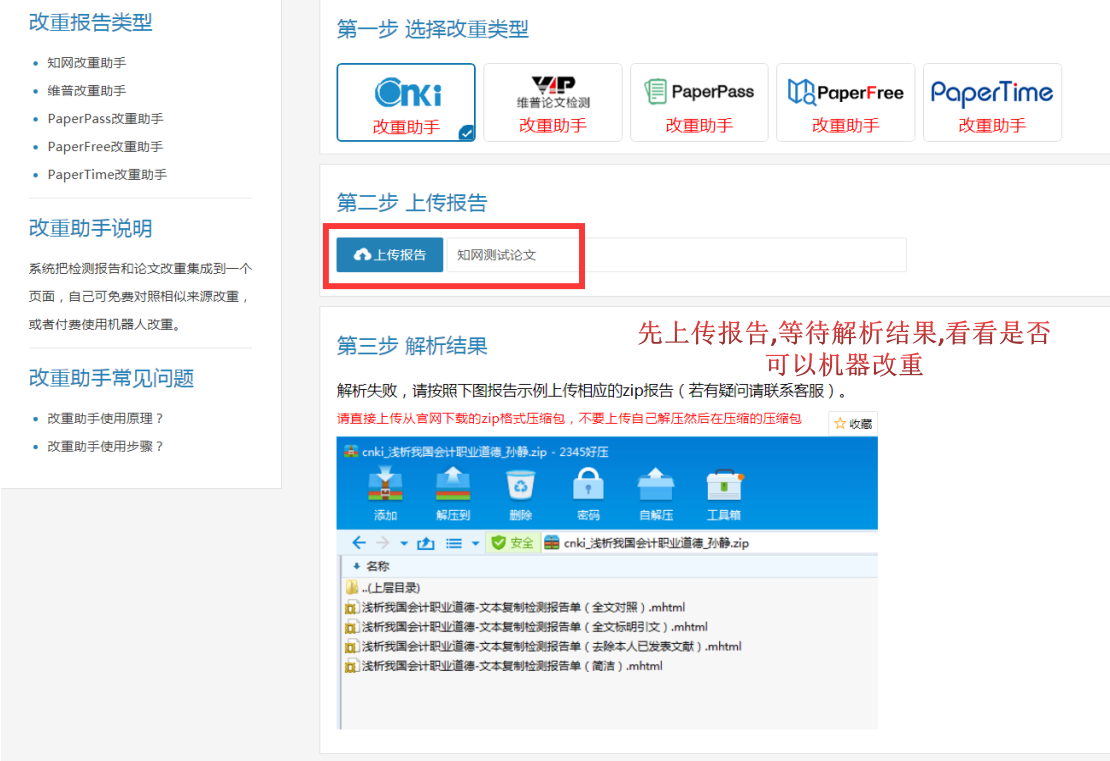Click the zip icon beside the archive path
The height and width of the screenshot is (761, 1110).
552,543
